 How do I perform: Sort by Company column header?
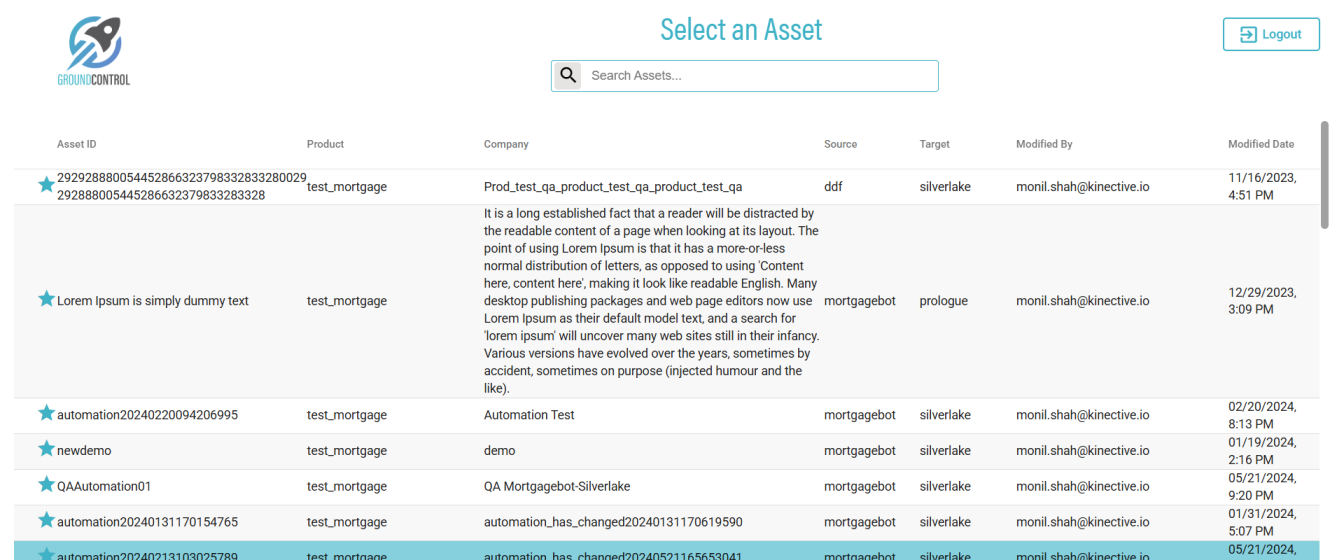[x=506, y=144]
